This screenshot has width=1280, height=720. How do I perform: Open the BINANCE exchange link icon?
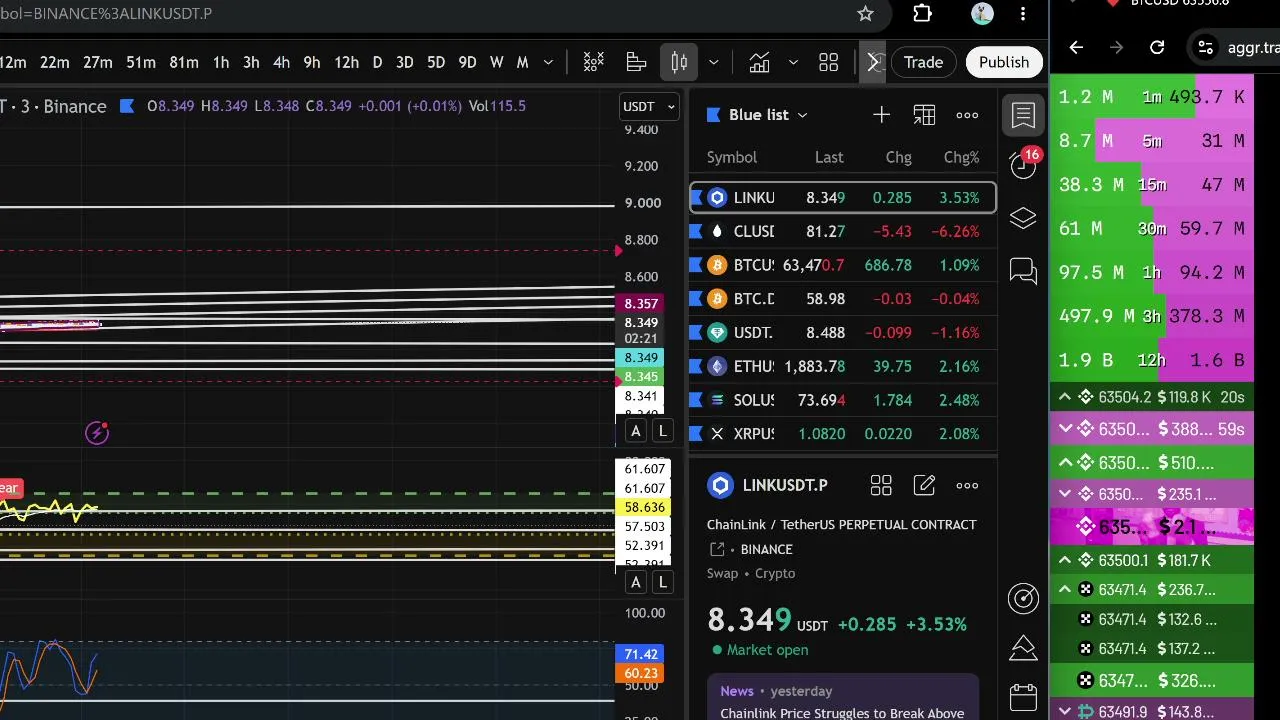point(717,549)
